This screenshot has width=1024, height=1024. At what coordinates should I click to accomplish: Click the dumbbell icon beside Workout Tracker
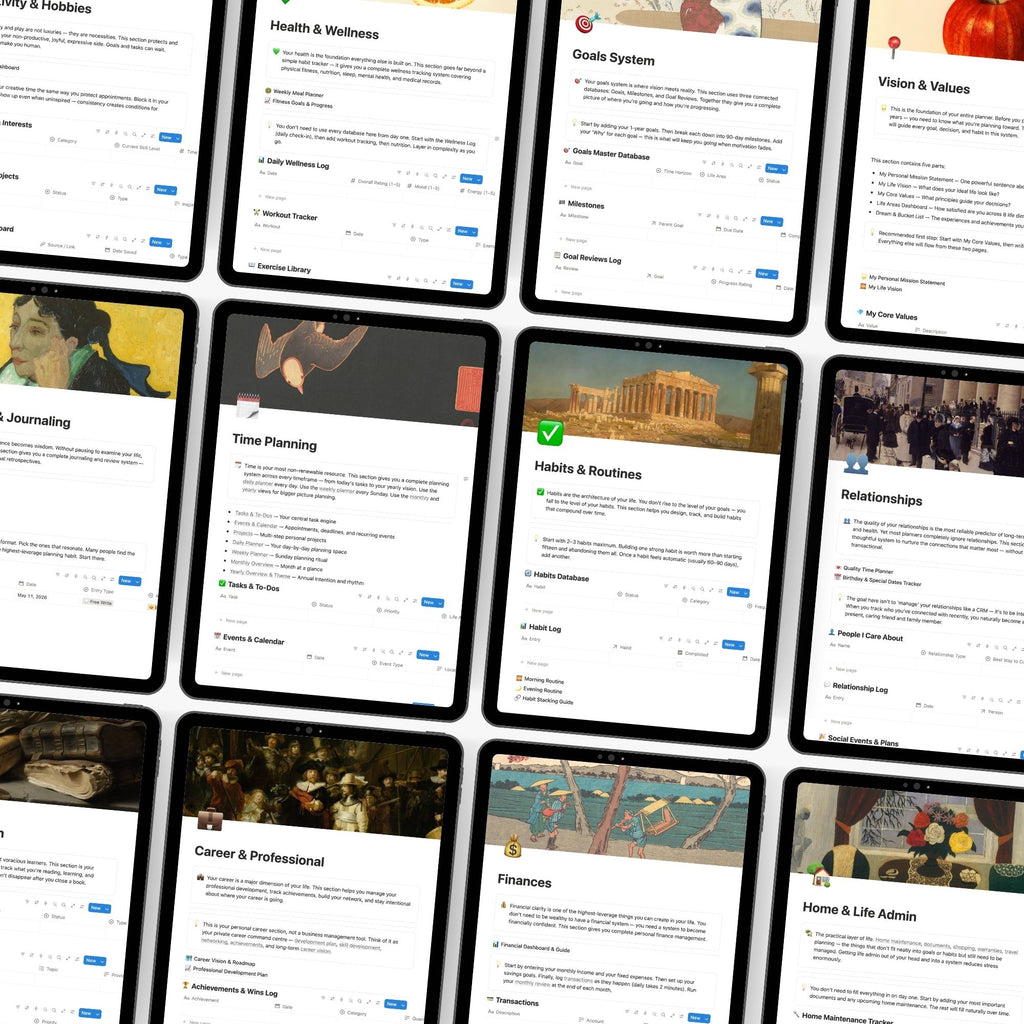coord(257,212)
